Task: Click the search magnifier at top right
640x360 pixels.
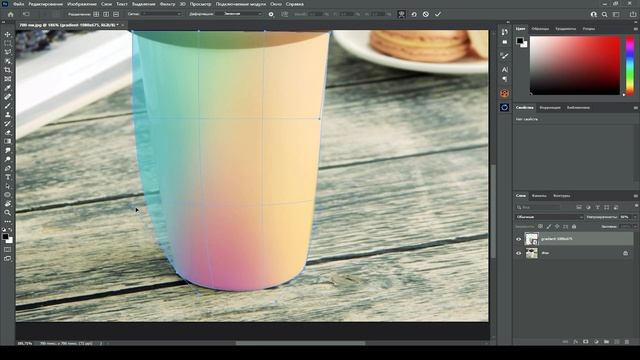Action: pyautogui.click(x=604, y=14)
